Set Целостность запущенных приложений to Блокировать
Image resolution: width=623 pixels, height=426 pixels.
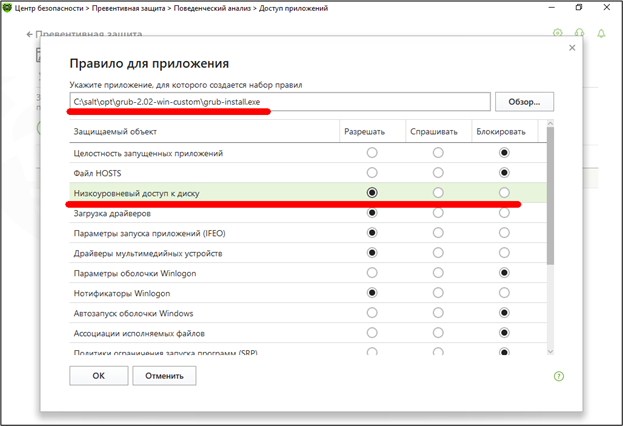(x=504, y=153)
